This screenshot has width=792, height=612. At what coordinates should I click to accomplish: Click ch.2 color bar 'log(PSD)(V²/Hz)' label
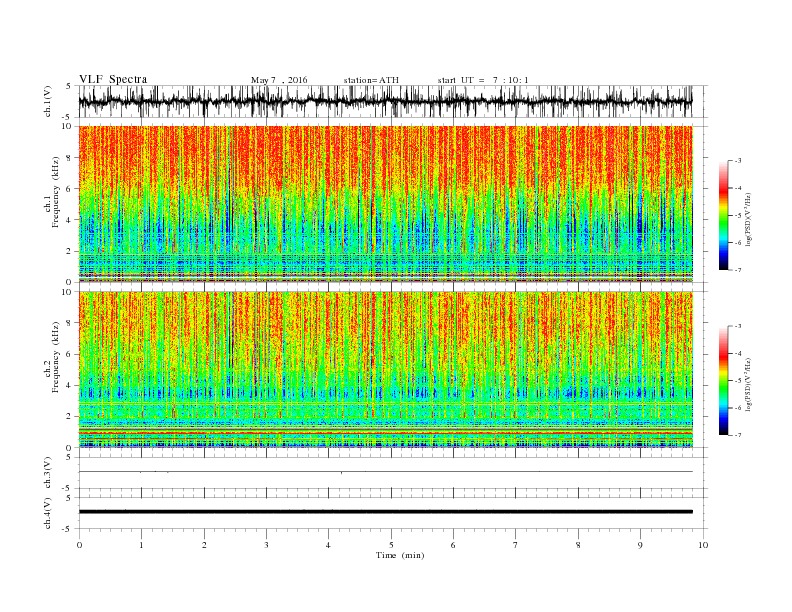(x=748, y=384)
